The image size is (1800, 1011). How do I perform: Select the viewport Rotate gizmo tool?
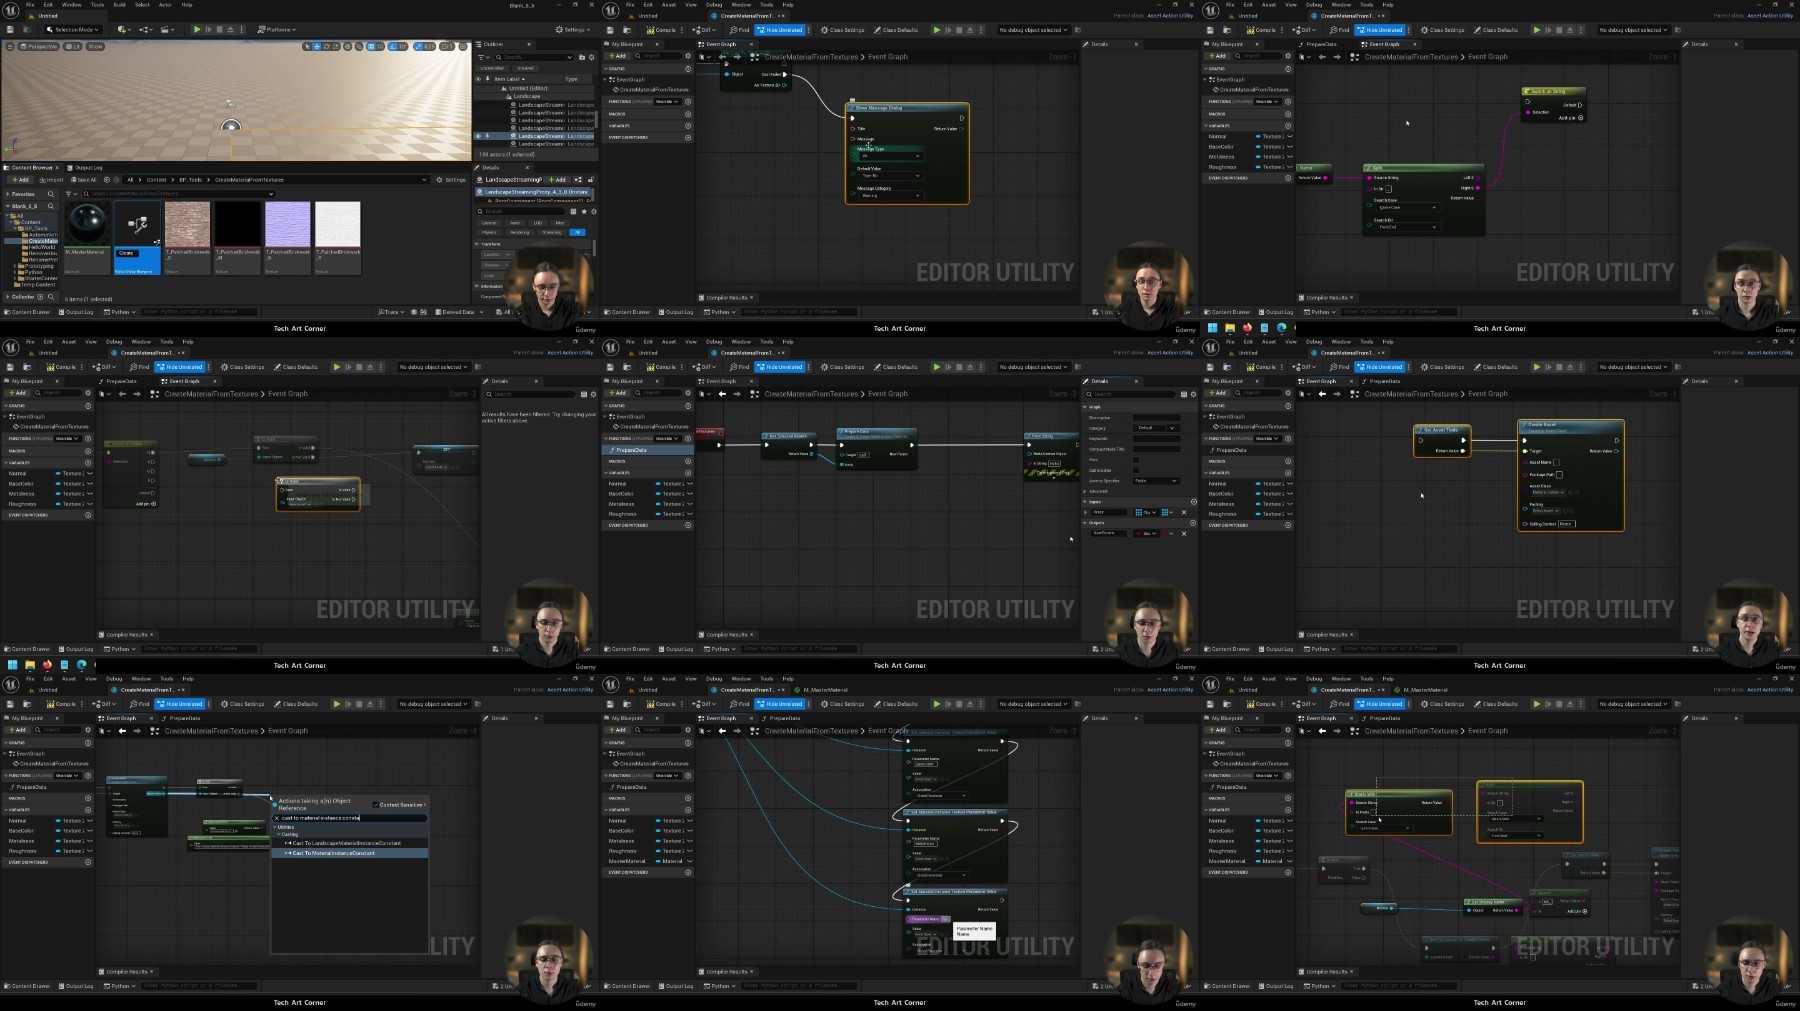pyautogui.click(x=327, y=46)
